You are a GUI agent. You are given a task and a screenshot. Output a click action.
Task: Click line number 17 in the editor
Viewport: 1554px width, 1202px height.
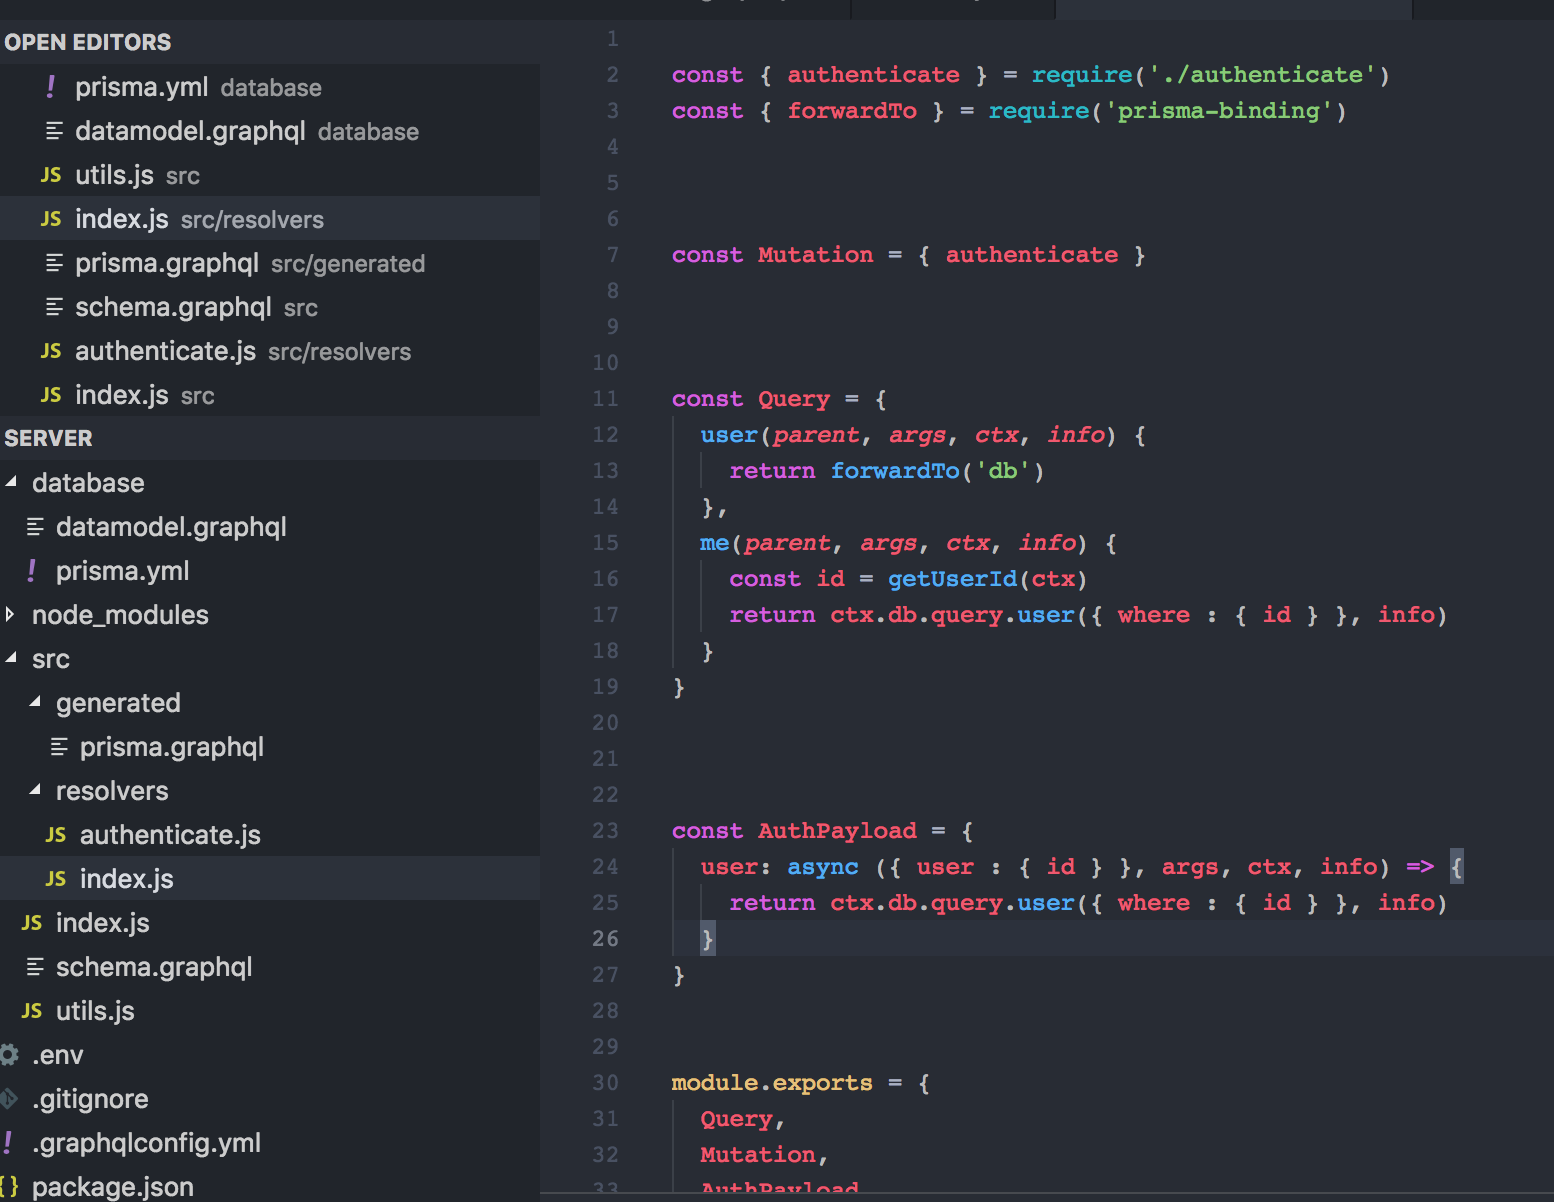tap(606, 614)
